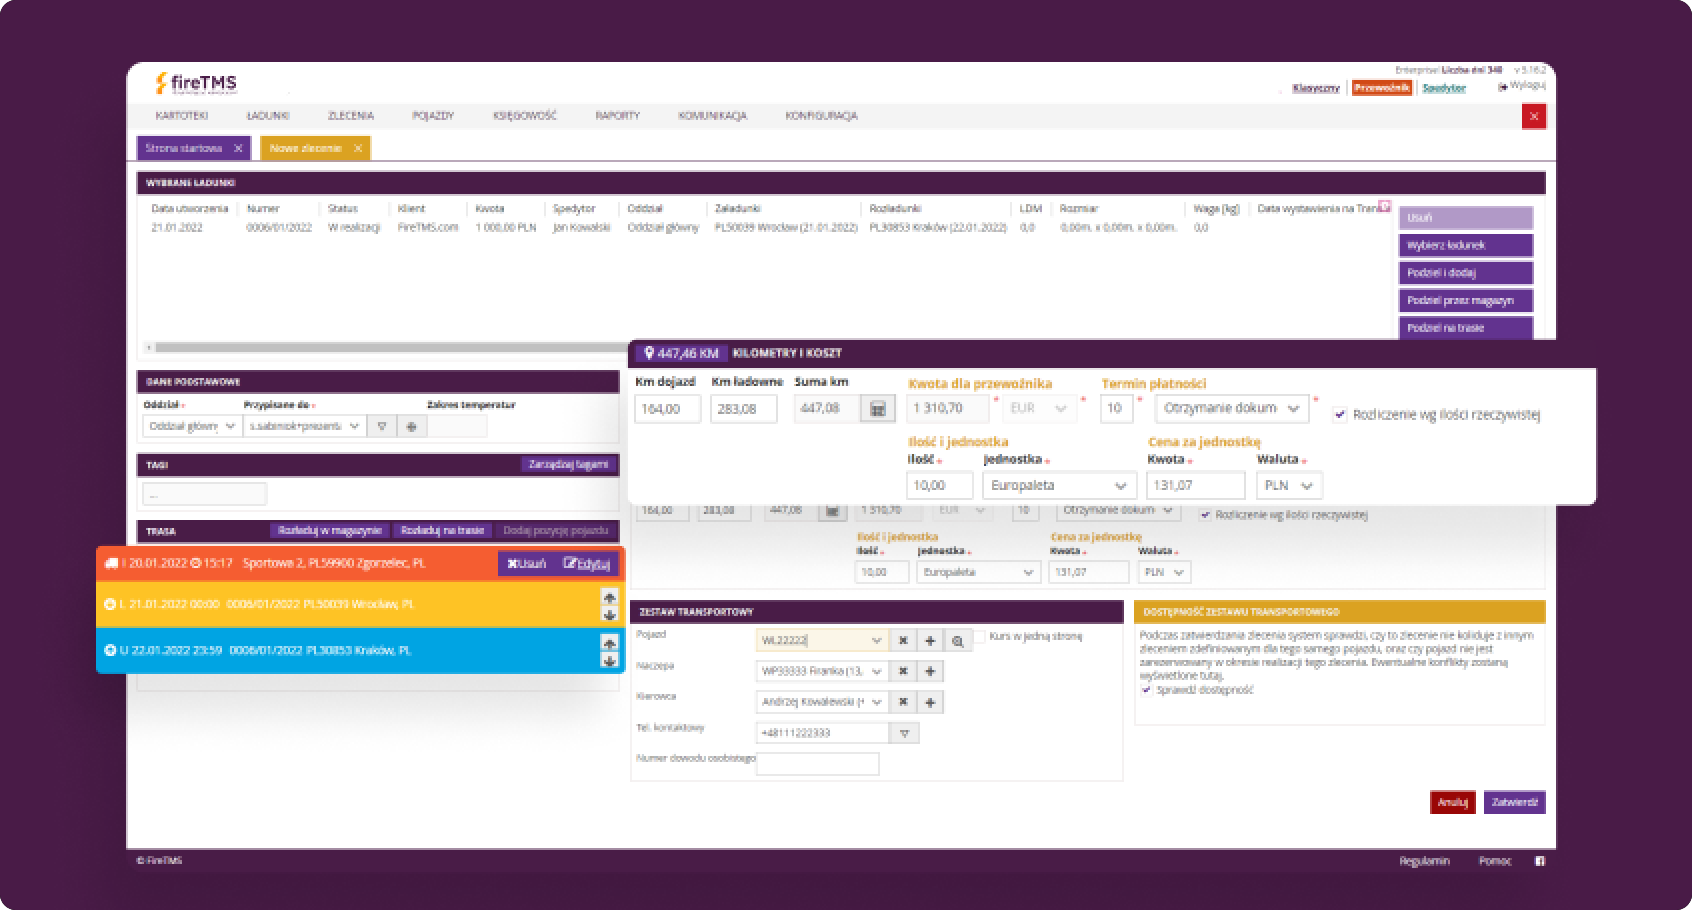Viewport: 1692px width, 910px height.
Task: Expand the Otrzymanie dokum payment term dropdown
Action: point(1231,408)
